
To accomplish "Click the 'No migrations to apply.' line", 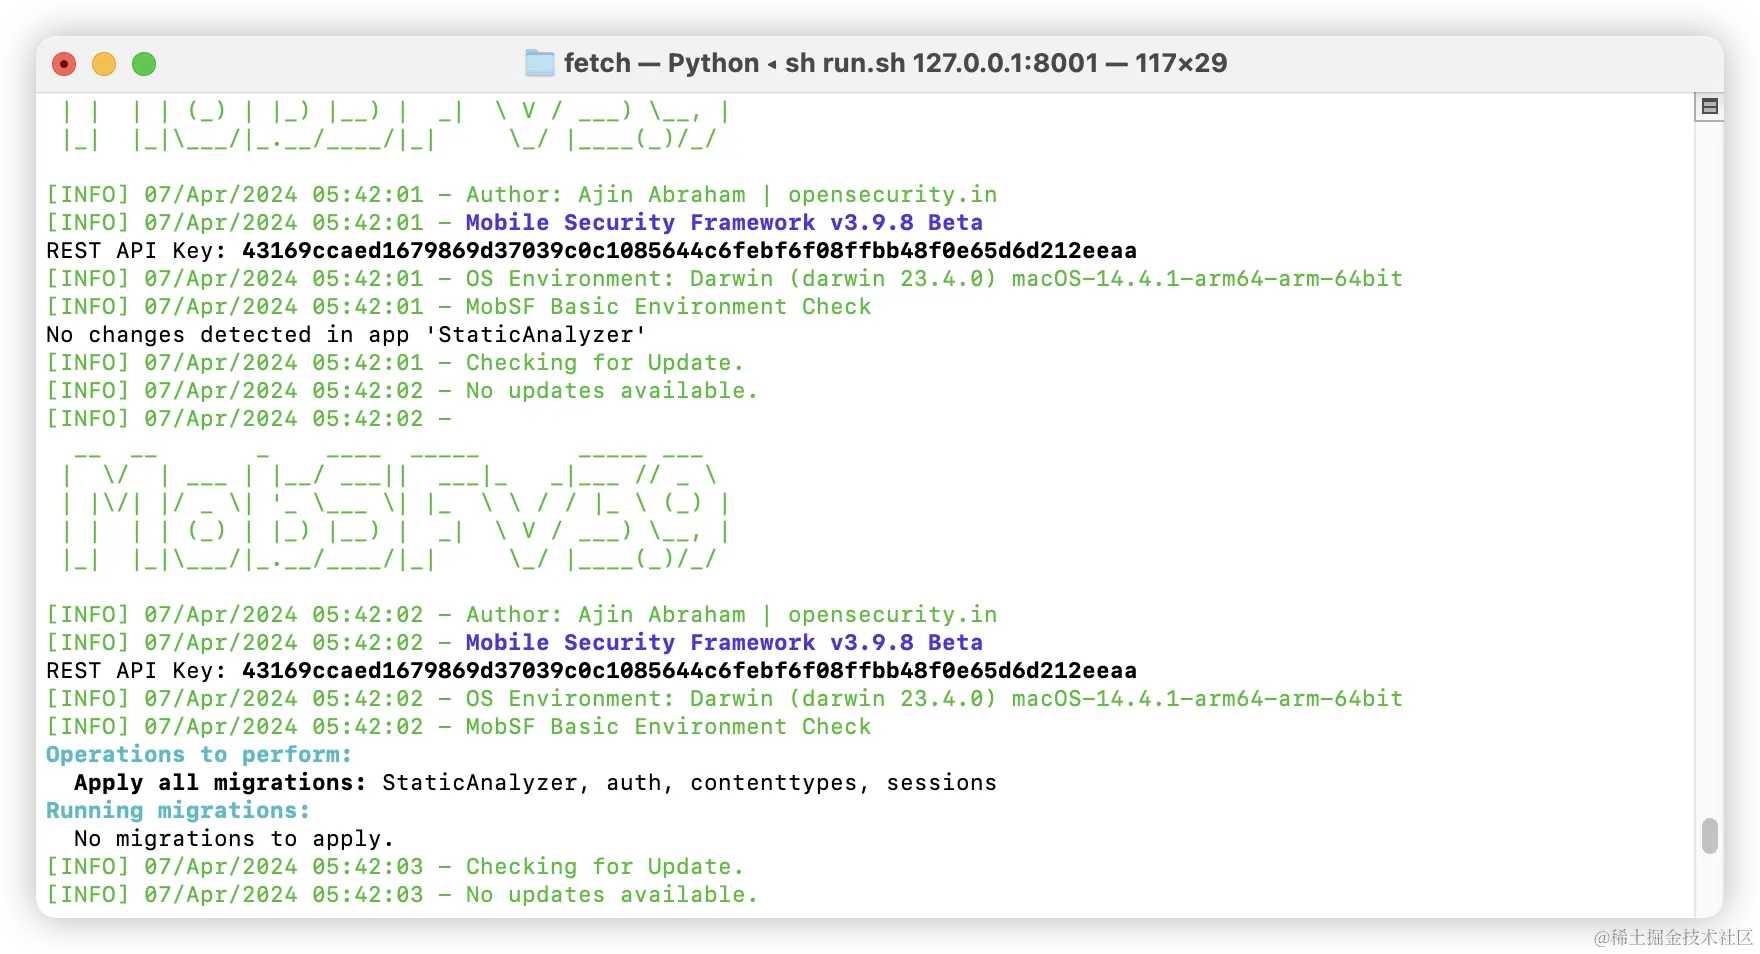I will [234, 838].
